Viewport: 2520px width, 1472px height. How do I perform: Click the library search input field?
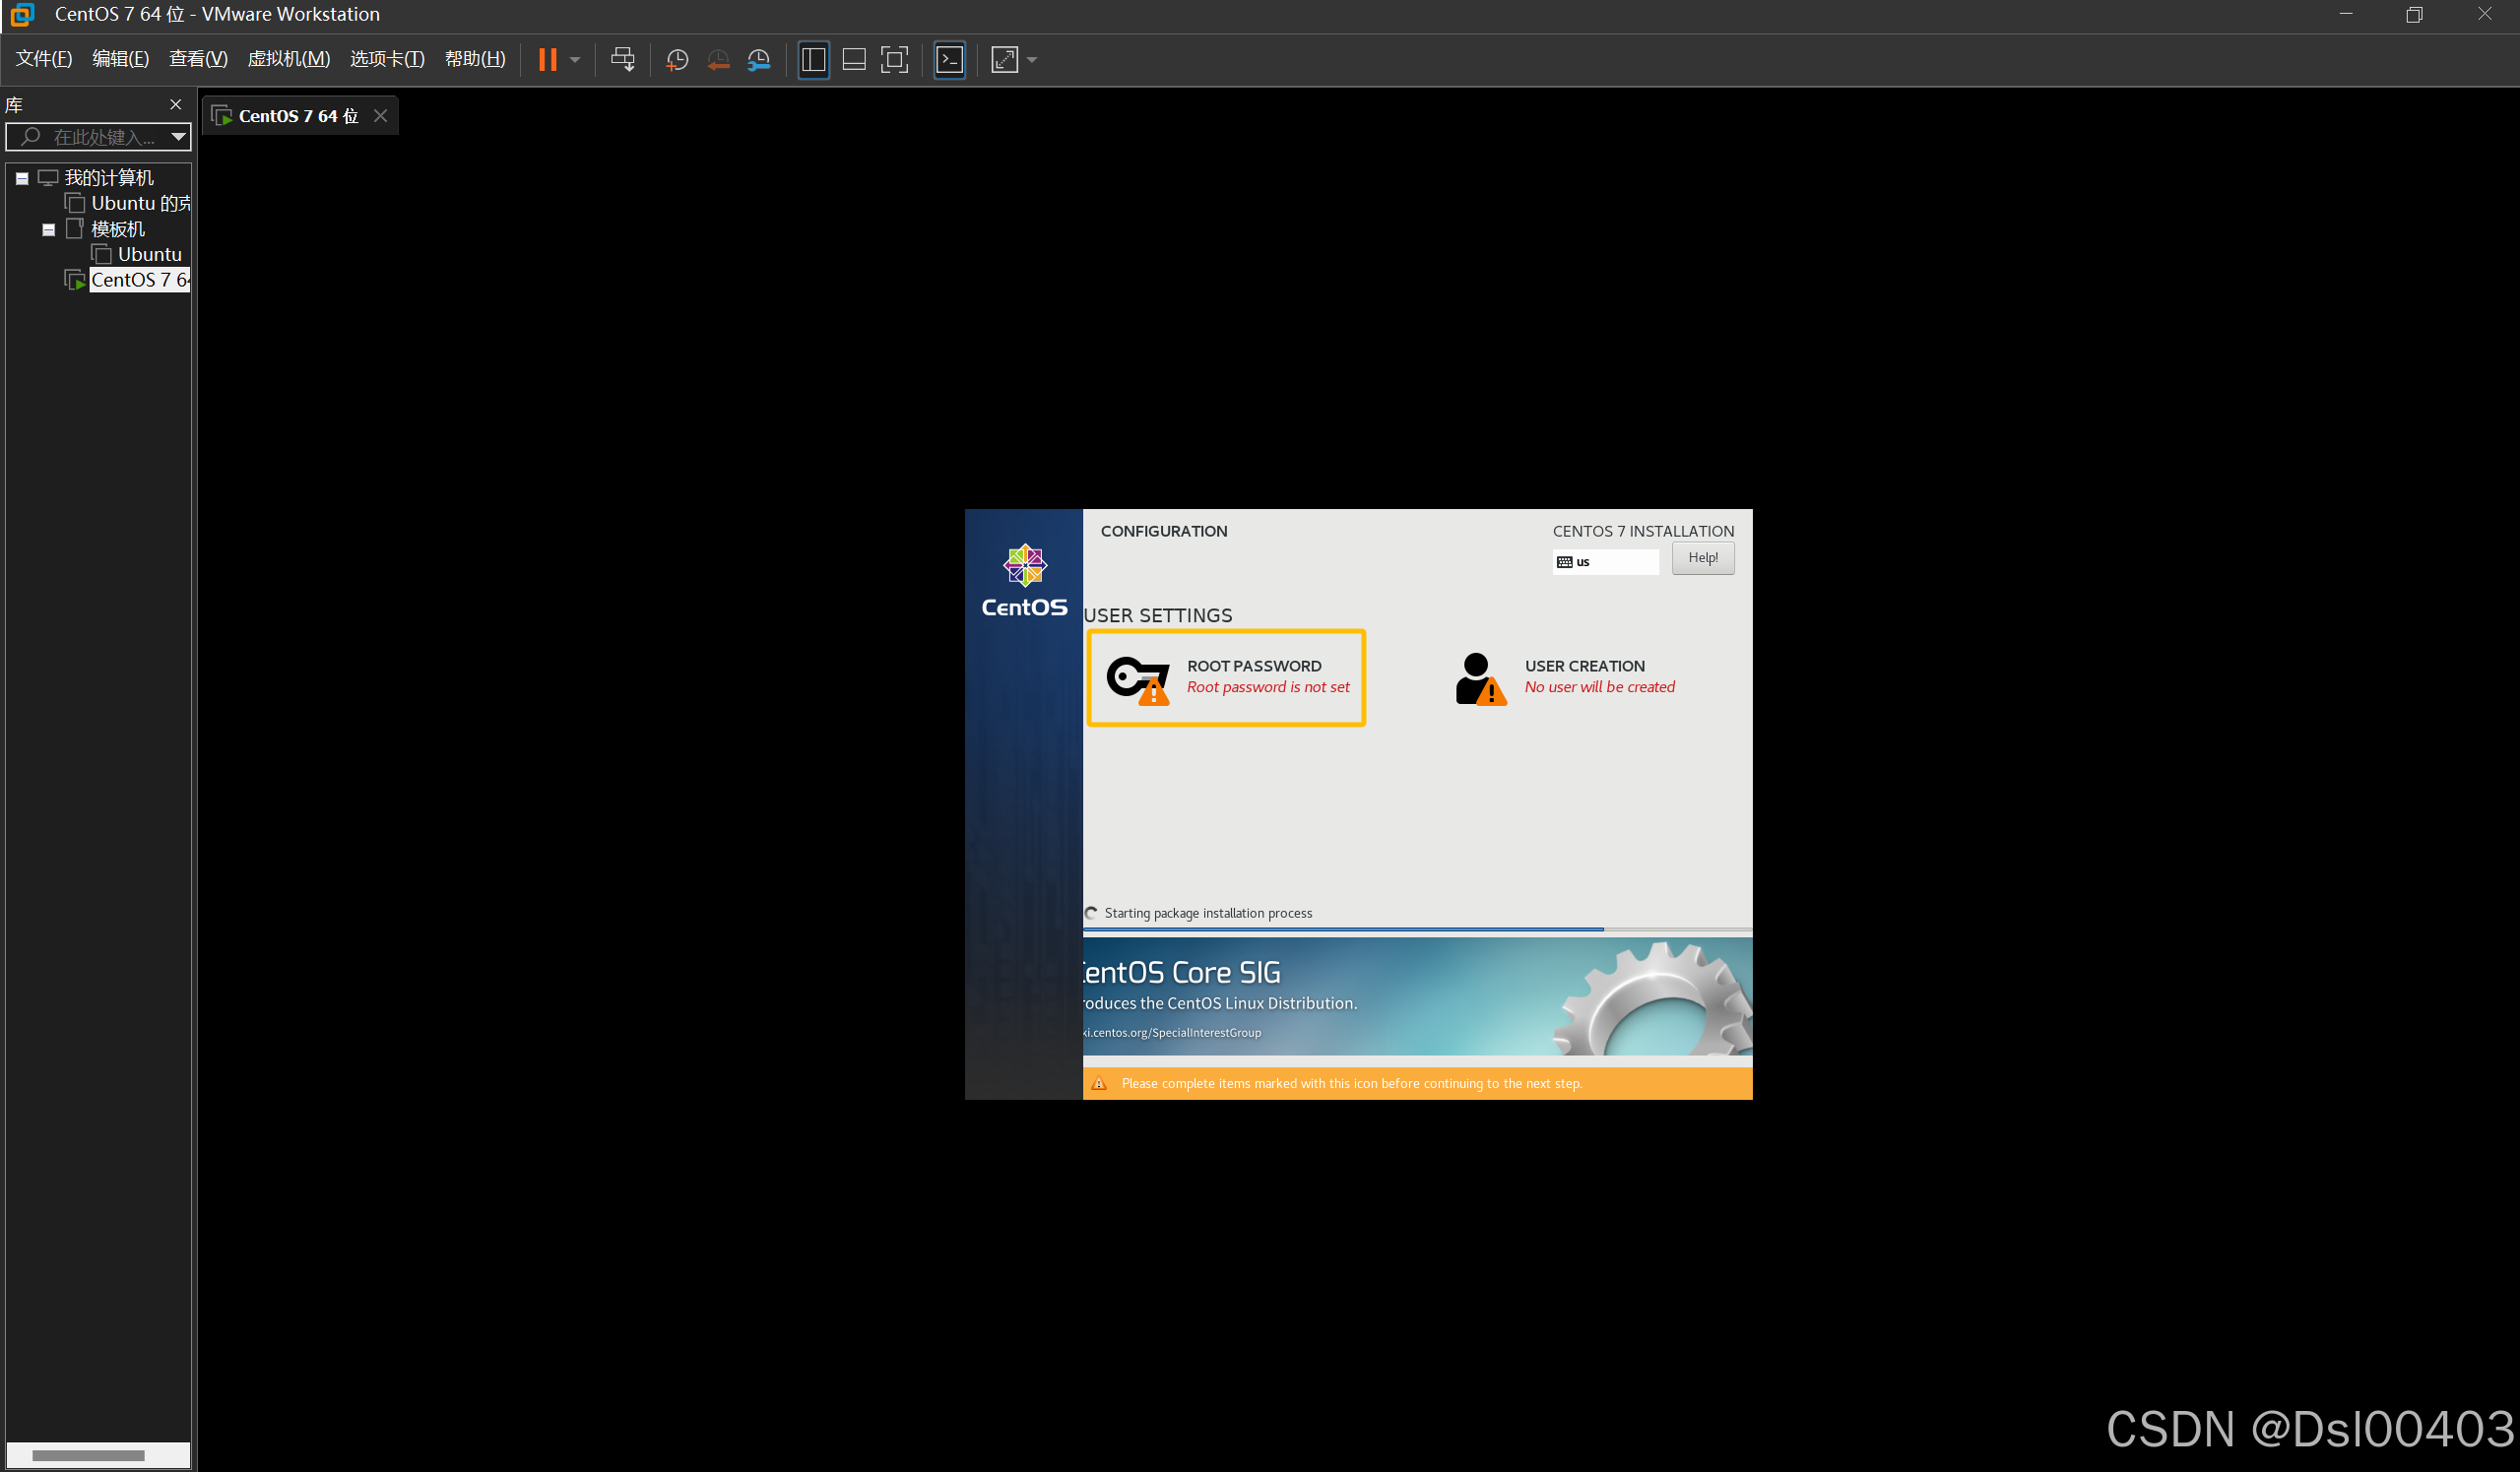pyautogui.click(x=98, y=137)
